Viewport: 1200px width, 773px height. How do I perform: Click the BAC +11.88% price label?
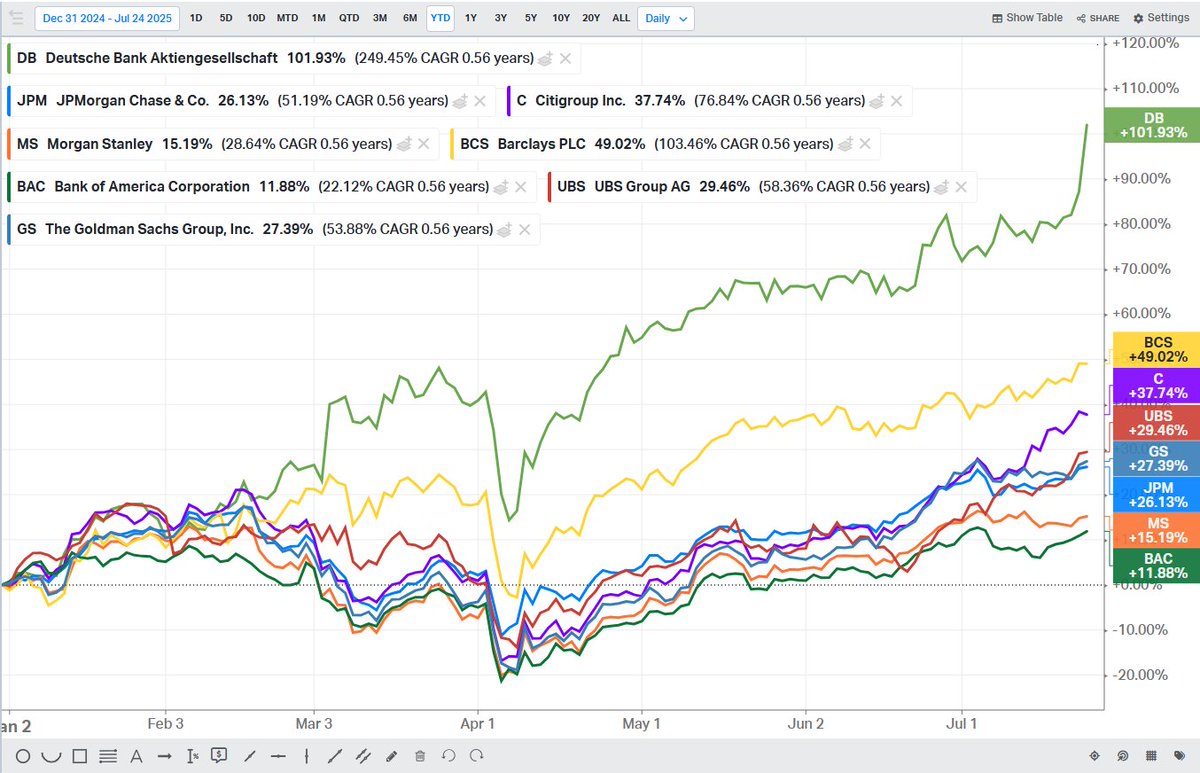pos(1157,565)
